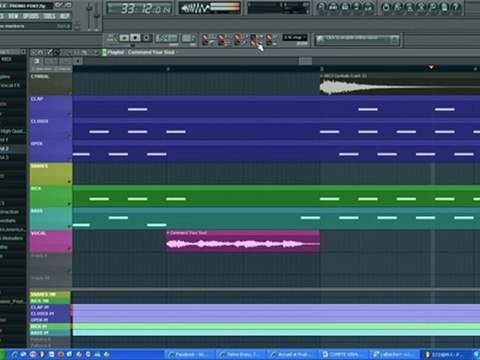Screen dimensions: 480x360
Task: Open the Tekno Expo taskbar window button
Action: 241,354
